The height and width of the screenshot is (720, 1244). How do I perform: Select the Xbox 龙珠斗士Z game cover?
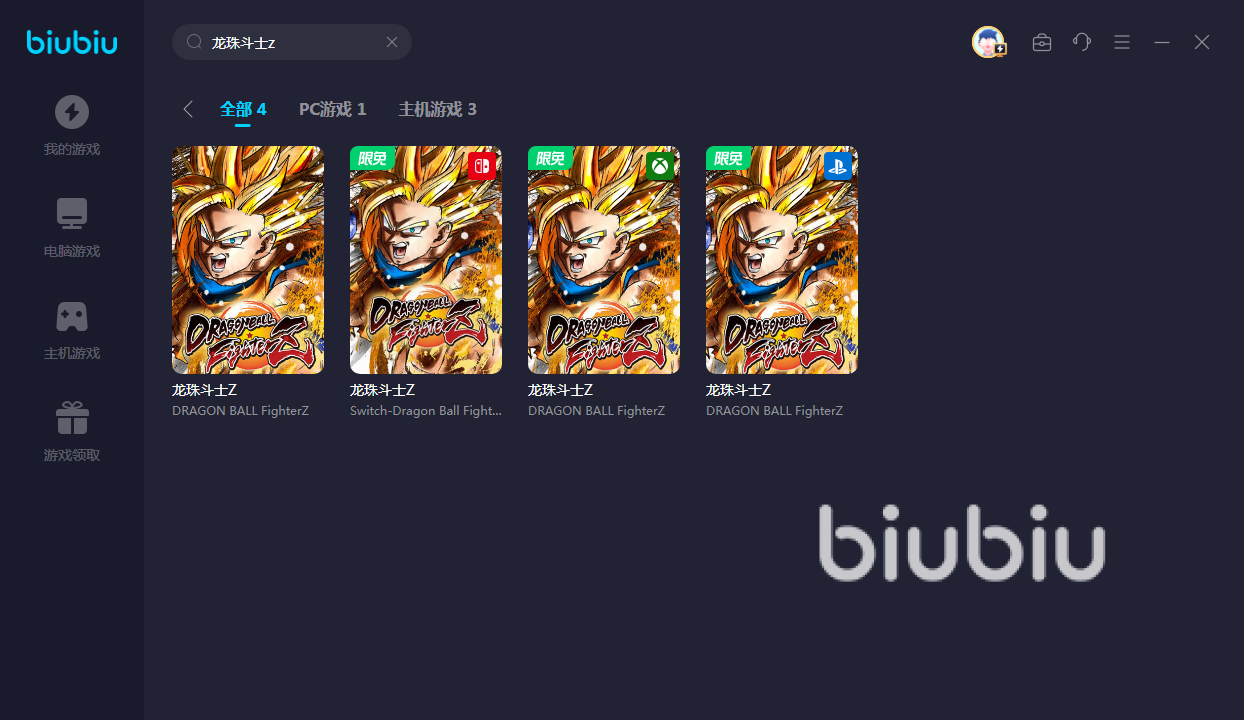(604, 260)
